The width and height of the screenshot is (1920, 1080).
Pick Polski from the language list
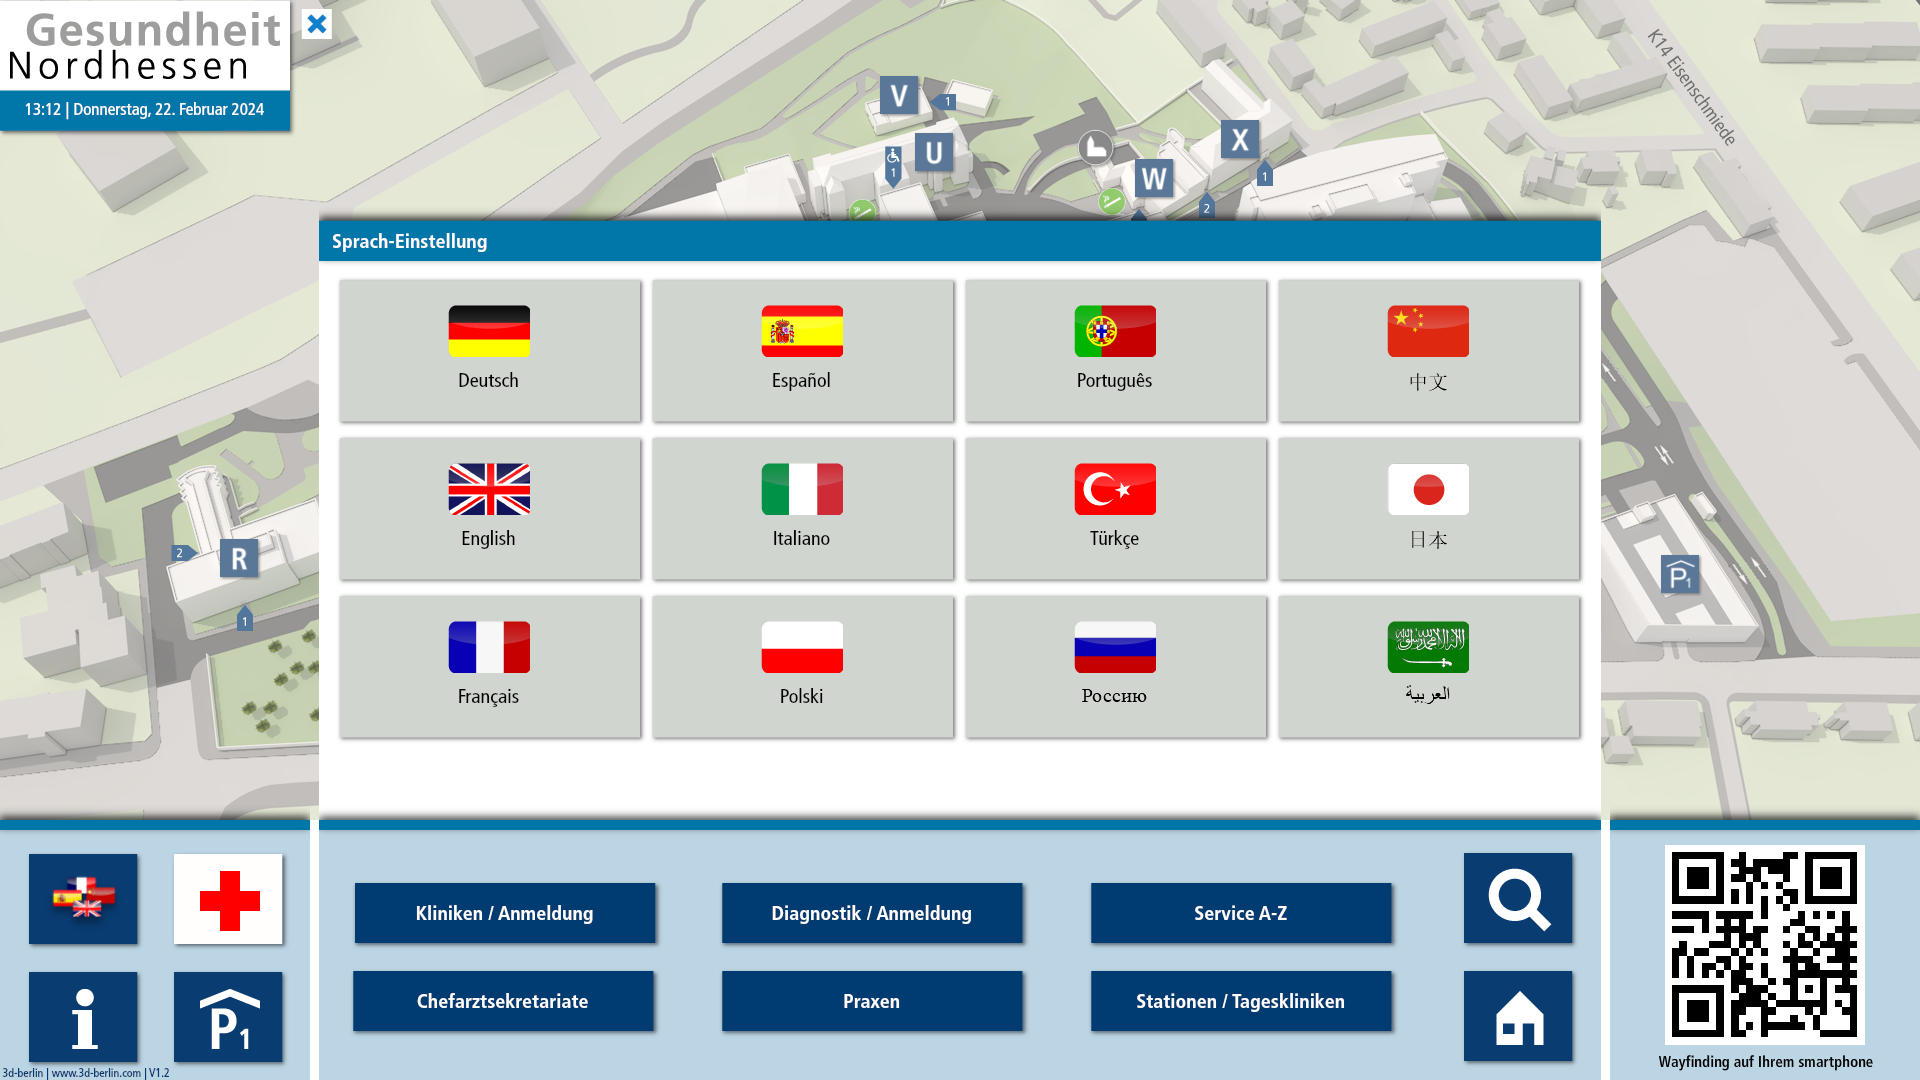pyautogui.click(x=802, y=666)
